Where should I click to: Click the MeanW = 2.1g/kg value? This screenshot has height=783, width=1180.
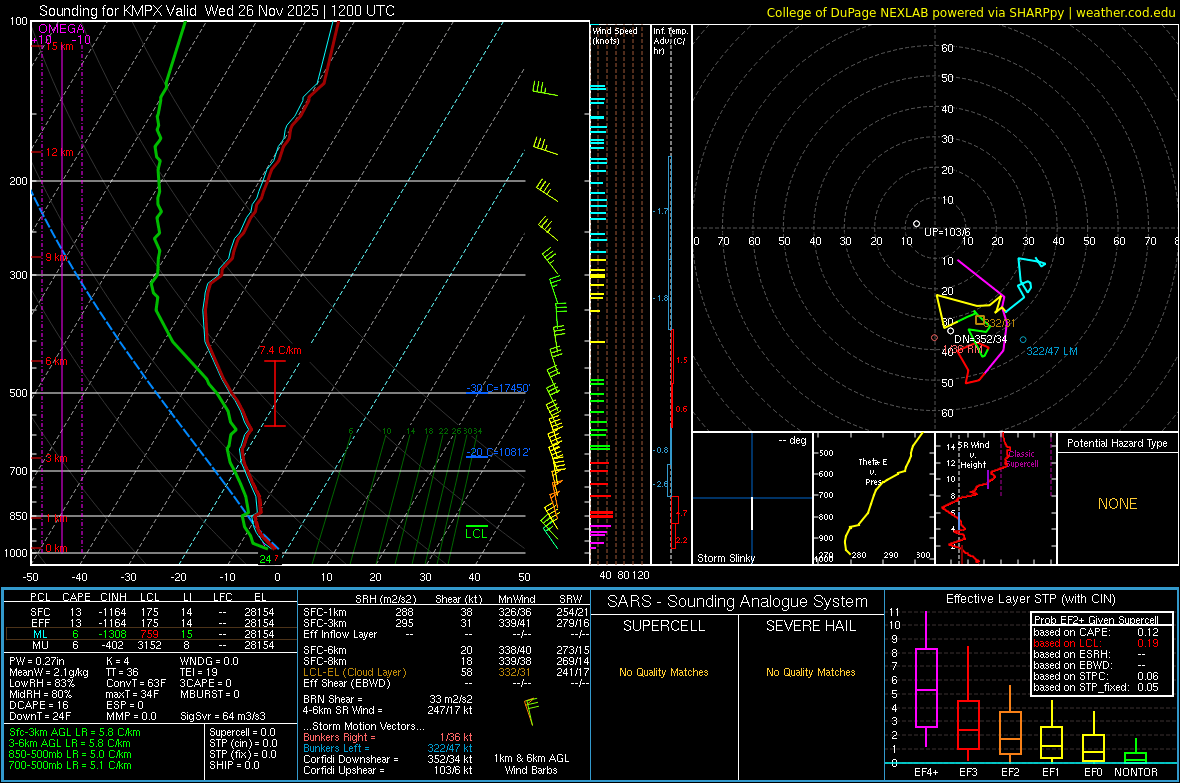coord(49,672)
